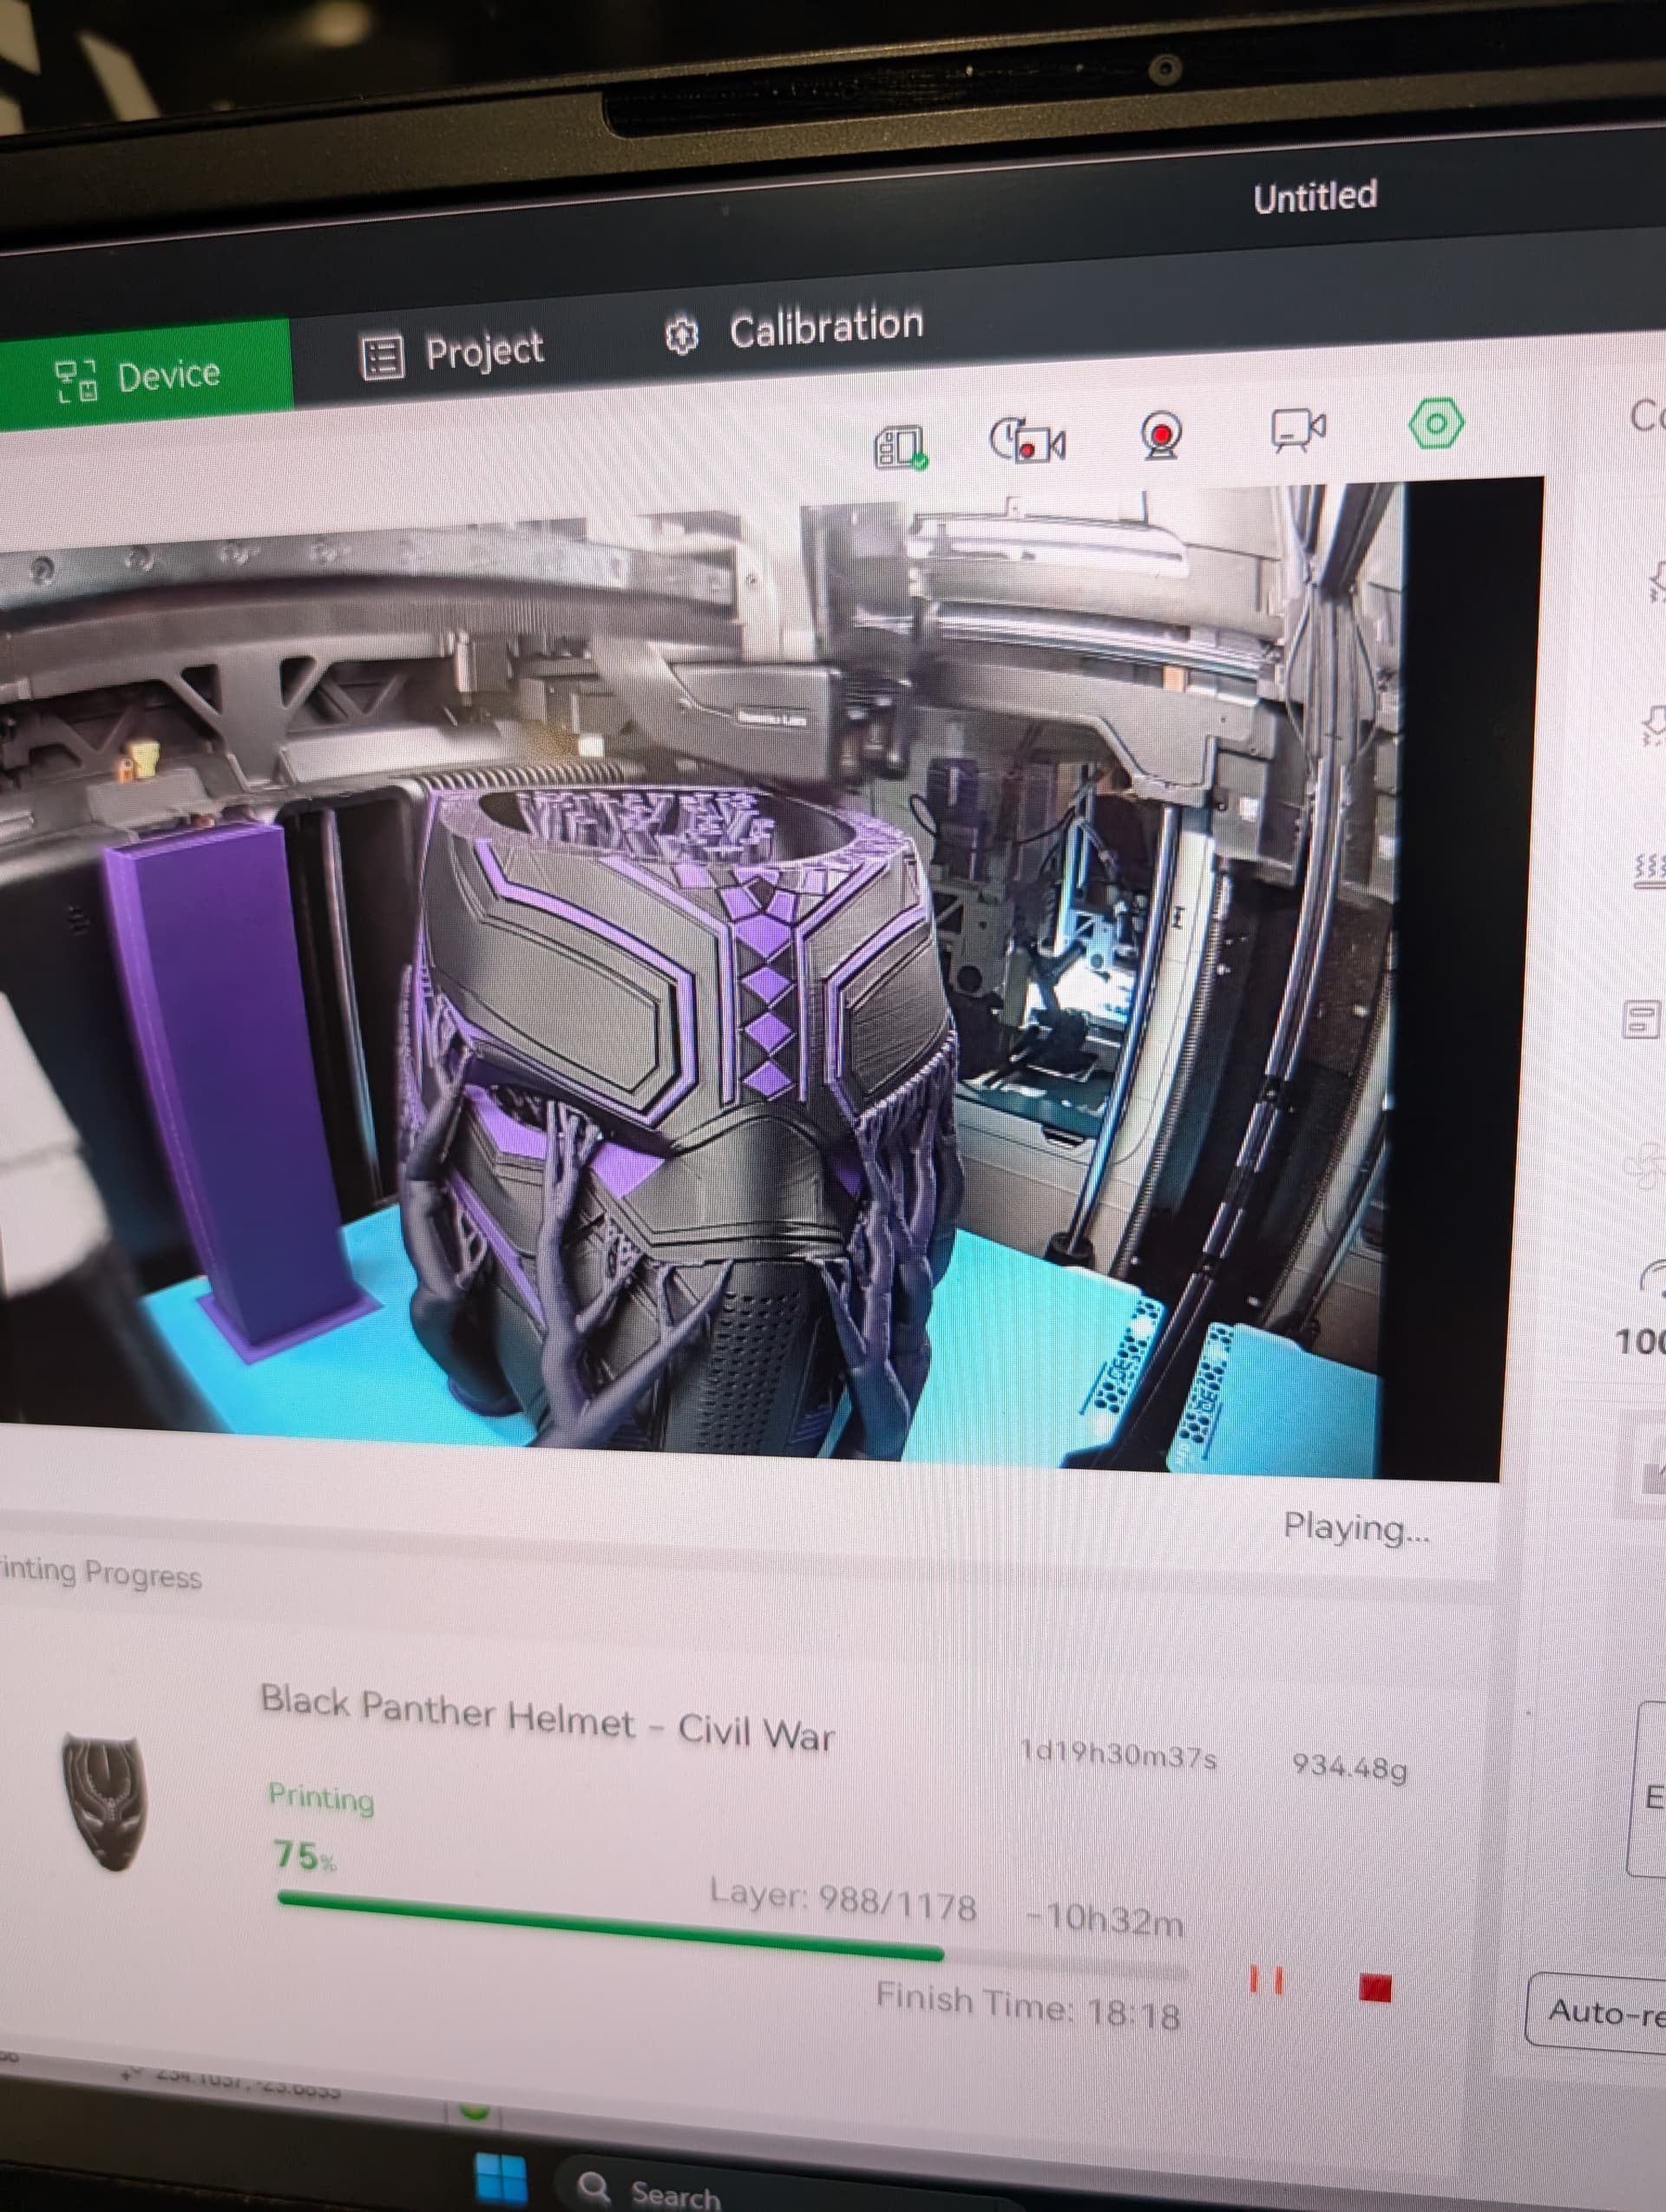Open the Project tab
The image size is (1666, 2212).
coord(452,353)
